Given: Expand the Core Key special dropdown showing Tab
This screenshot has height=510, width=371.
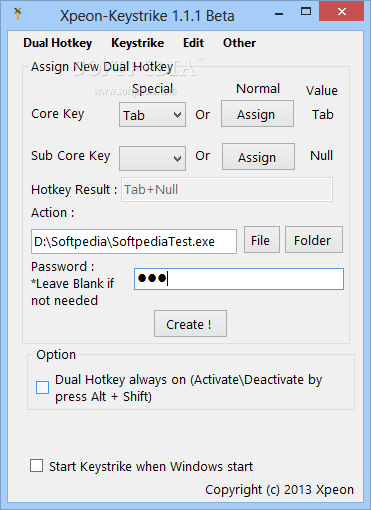Looking at the screenshot, I should point(152,115).
